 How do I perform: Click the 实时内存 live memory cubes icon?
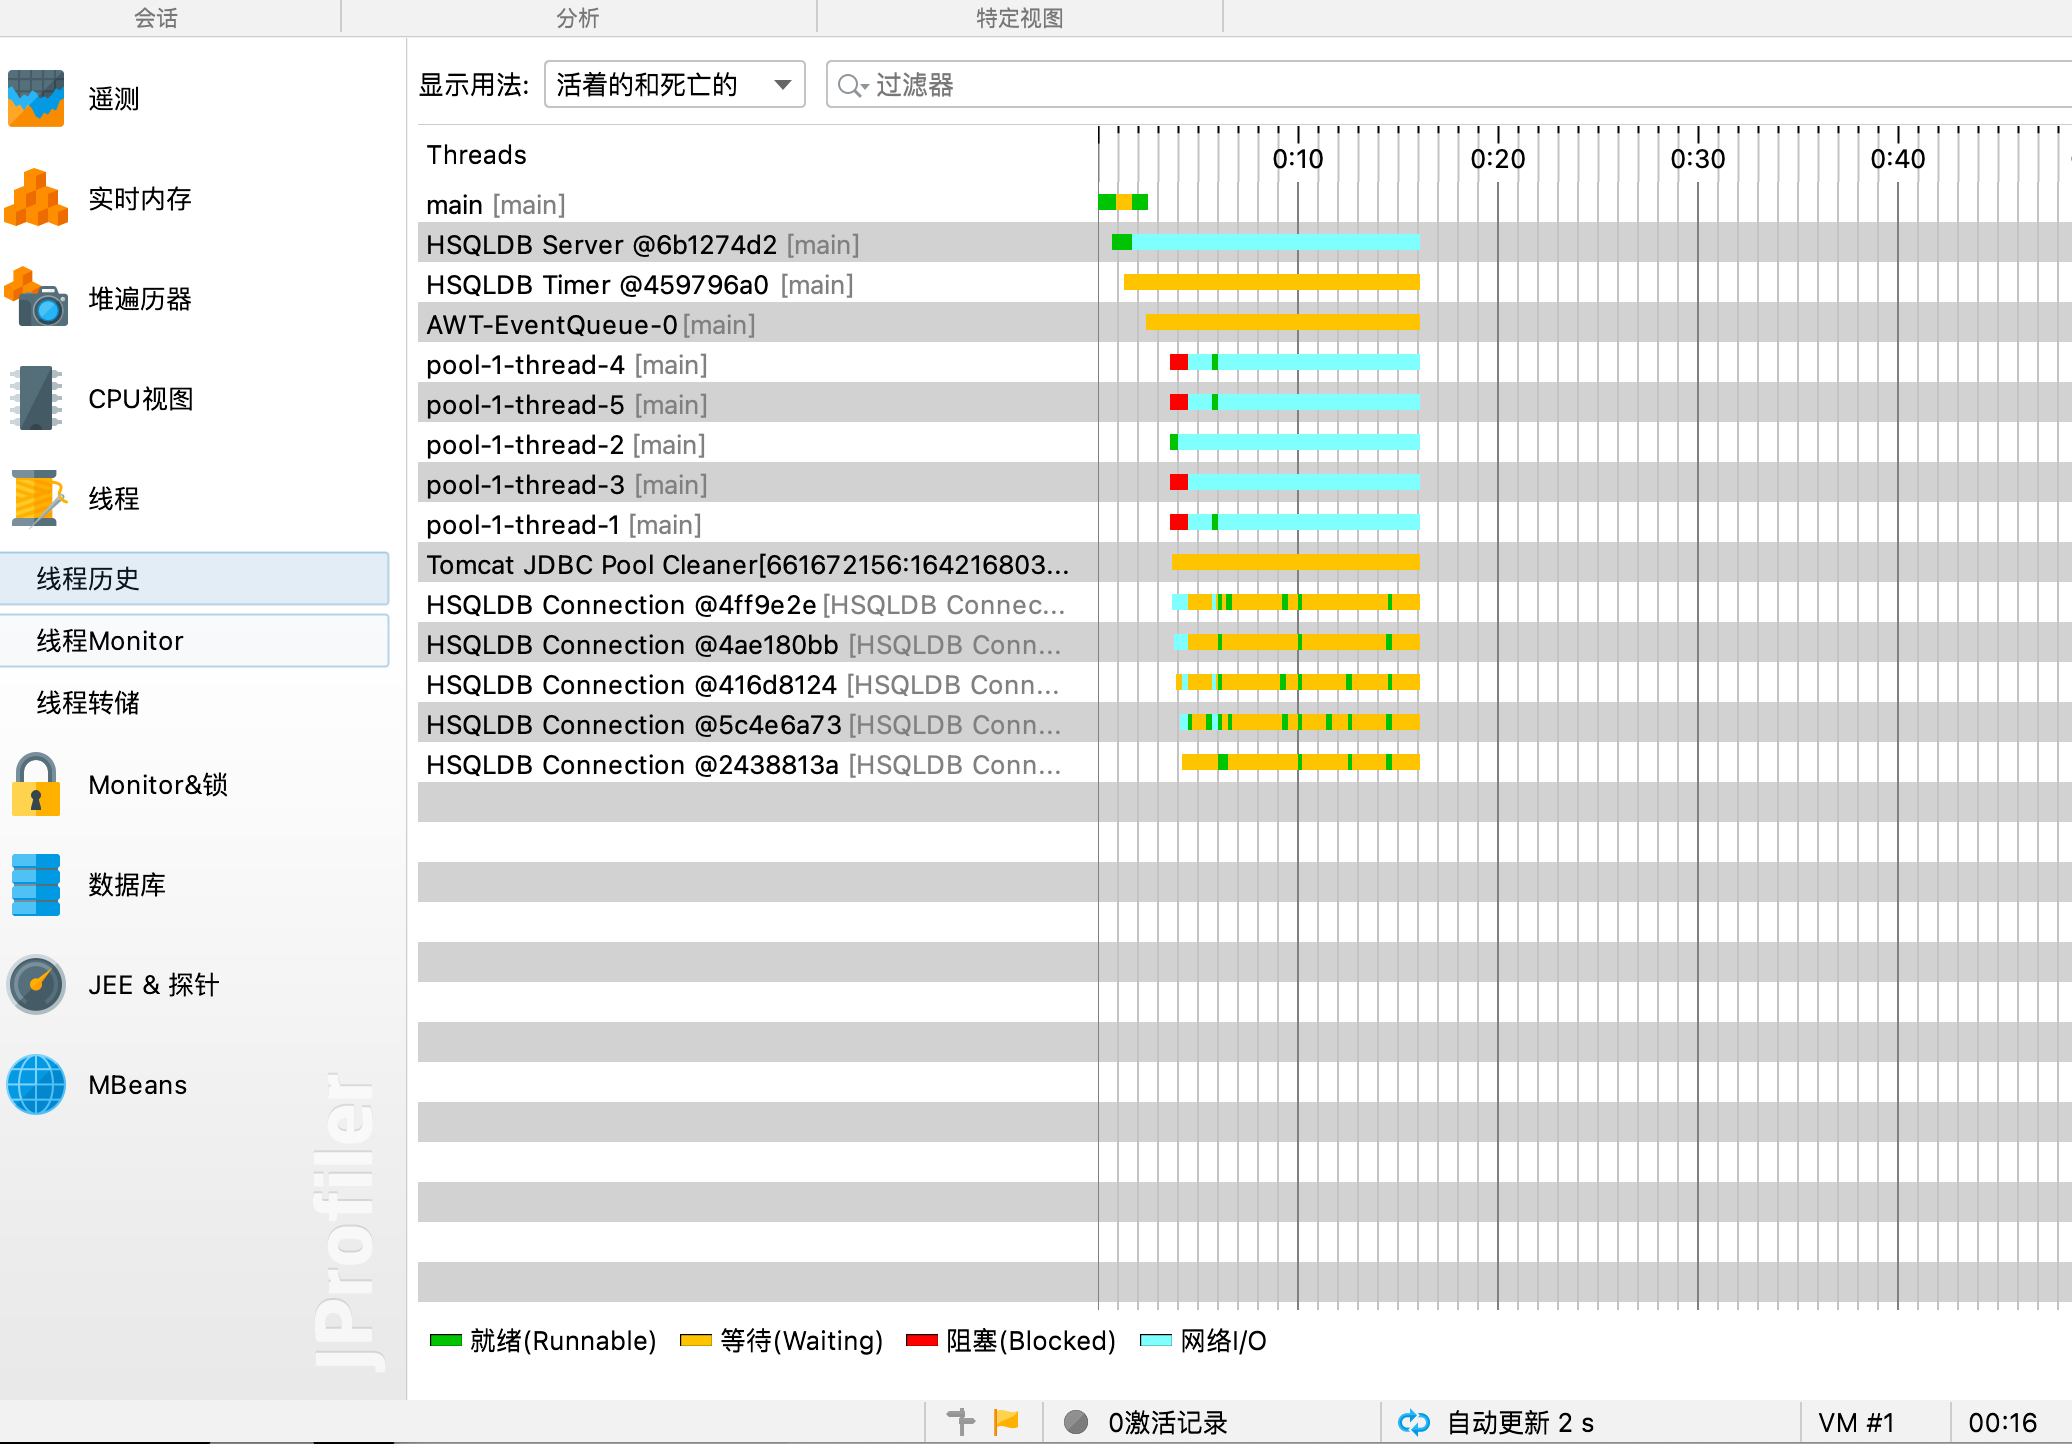[36, 198]
